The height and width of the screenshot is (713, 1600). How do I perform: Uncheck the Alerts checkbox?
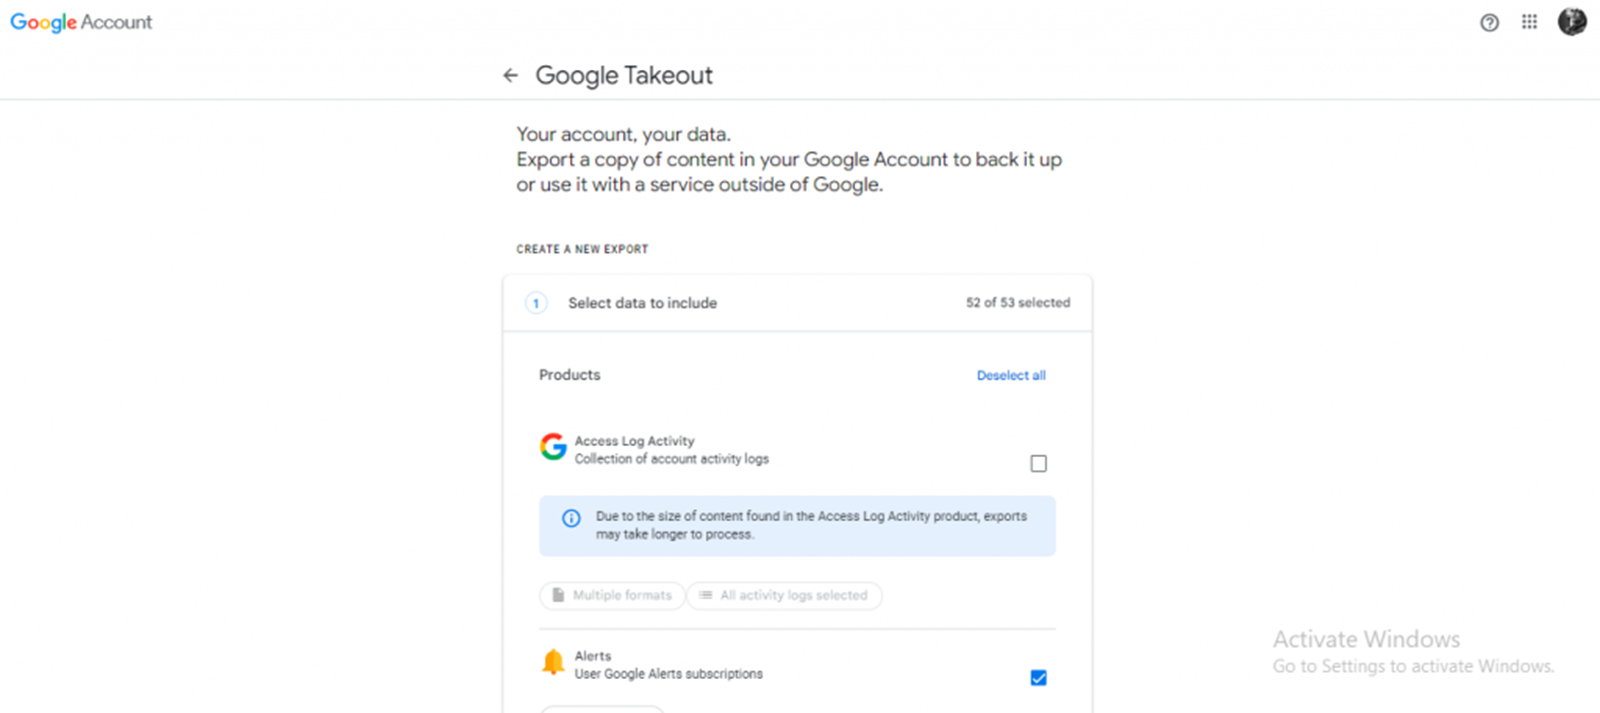coord(1038,678)
